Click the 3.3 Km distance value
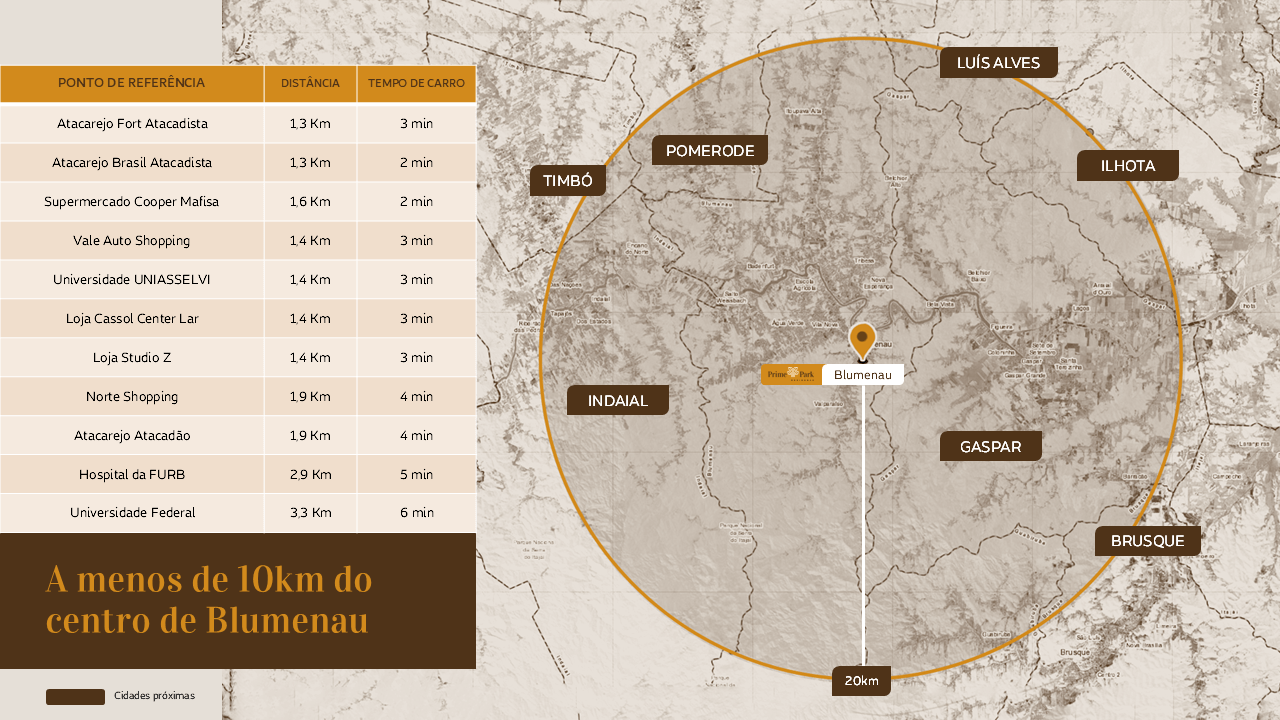Image resolution: width=1280 pixels, height=720 pixels. point(310,513)
